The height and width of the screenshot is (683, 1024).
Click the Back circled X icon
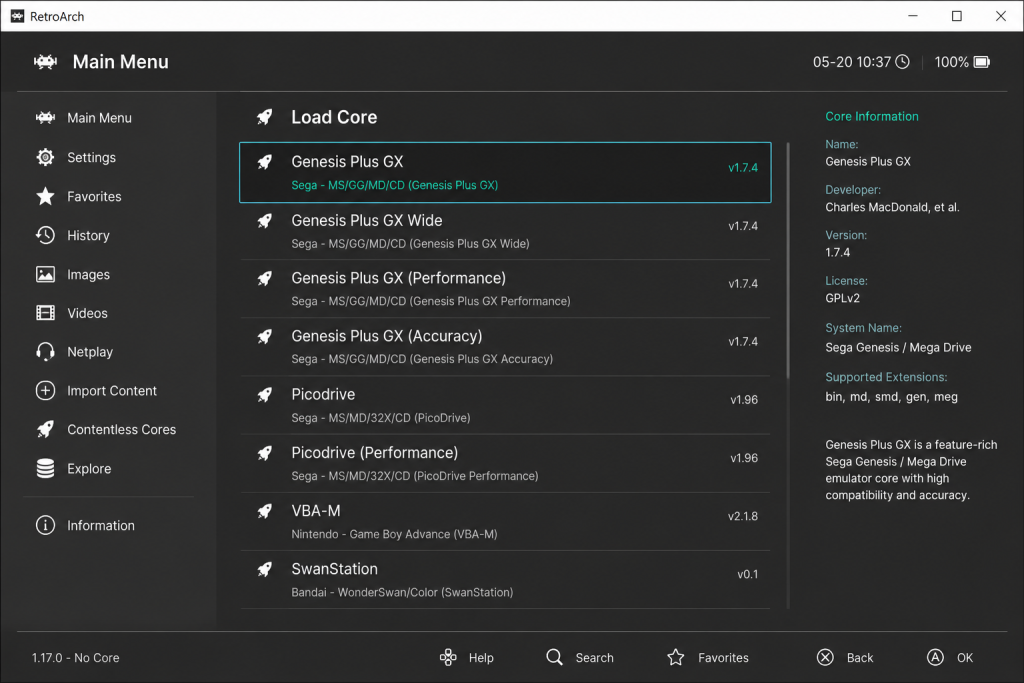[825, 658]
